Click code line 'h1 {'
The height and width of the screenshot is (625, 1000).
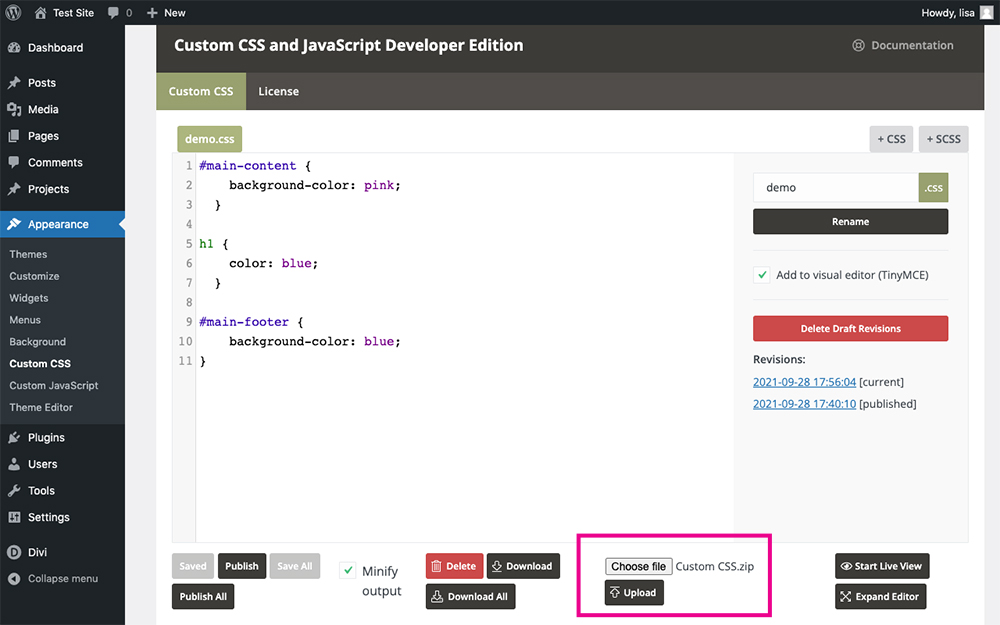coord(214,244)
